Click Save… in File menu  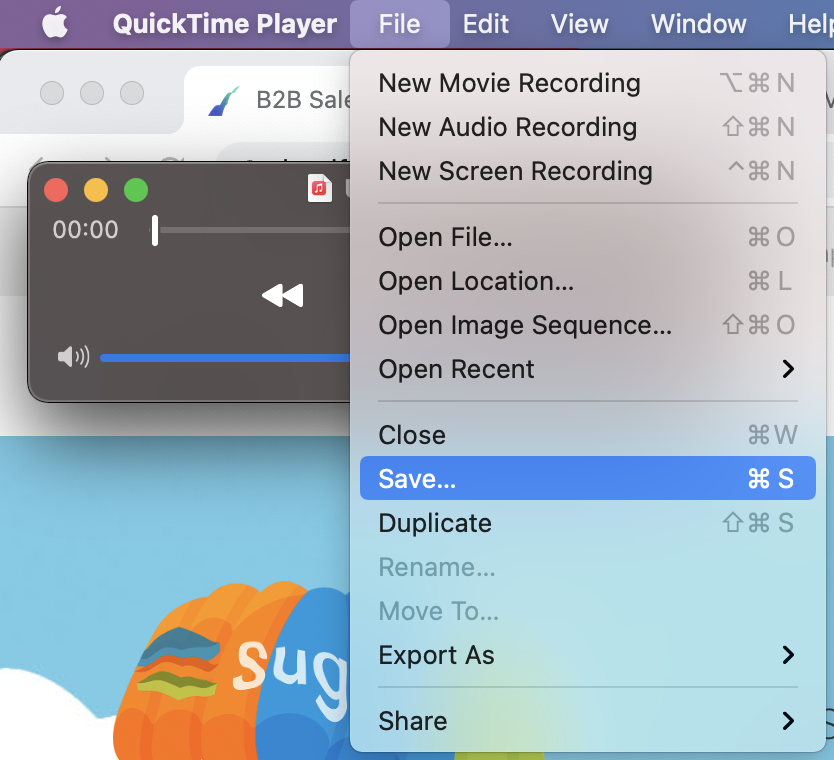pyautogui.click(x=588, y=478)
